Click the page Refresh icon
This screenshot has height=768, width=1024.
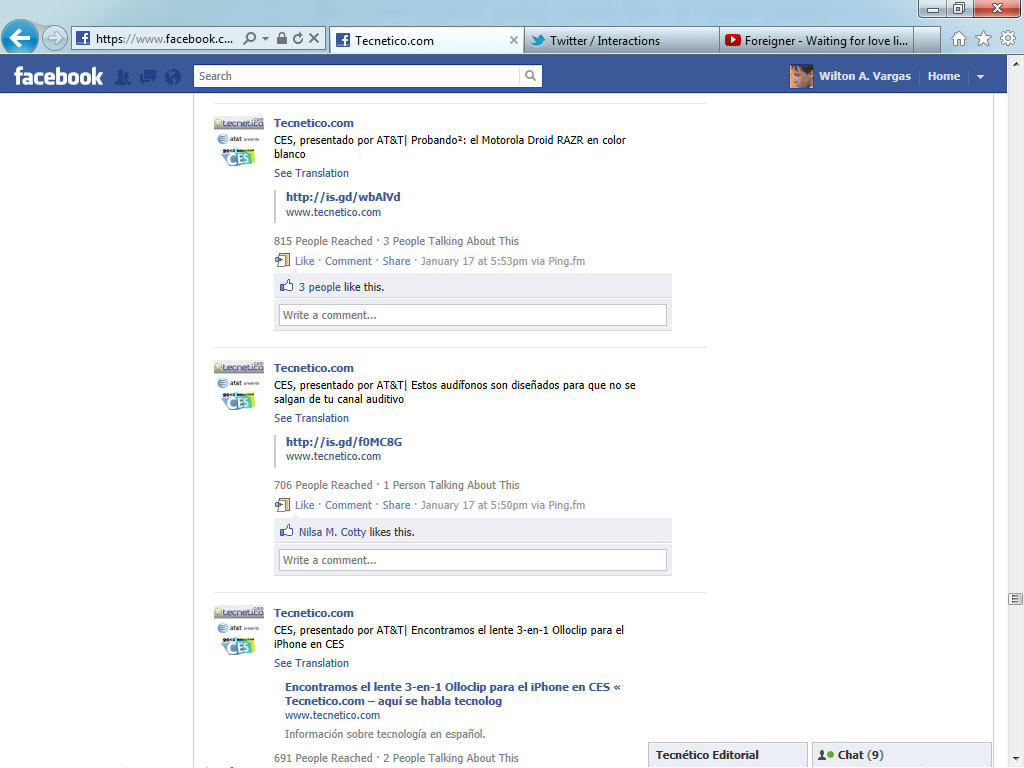298,39
